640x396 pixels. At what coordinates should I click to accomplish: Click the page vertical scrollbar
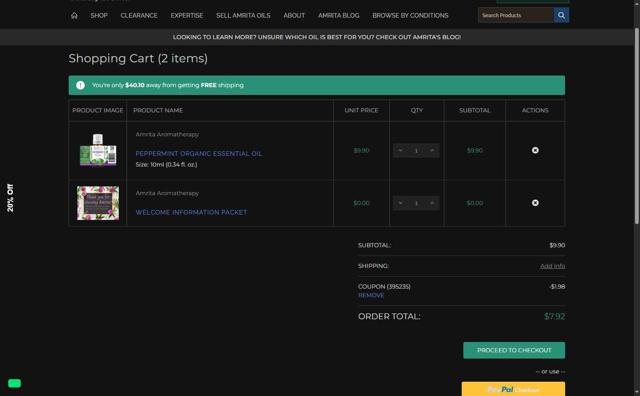click(x=636, y=127)
